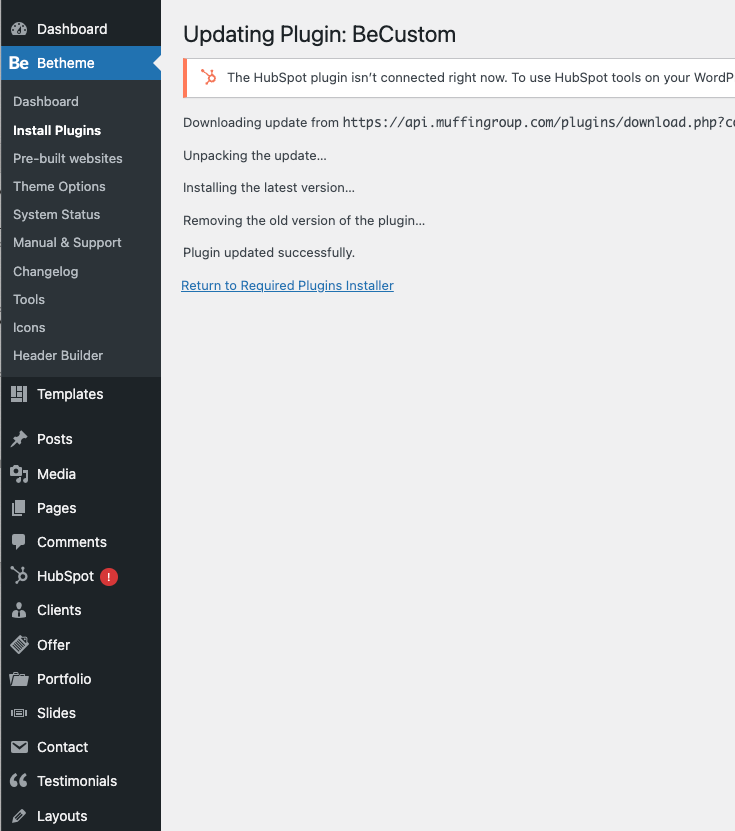Image resolution: width=735 pixels, height=831 pixels.
Task: Open the HubSpot menu label
Action: click(66, 576)
